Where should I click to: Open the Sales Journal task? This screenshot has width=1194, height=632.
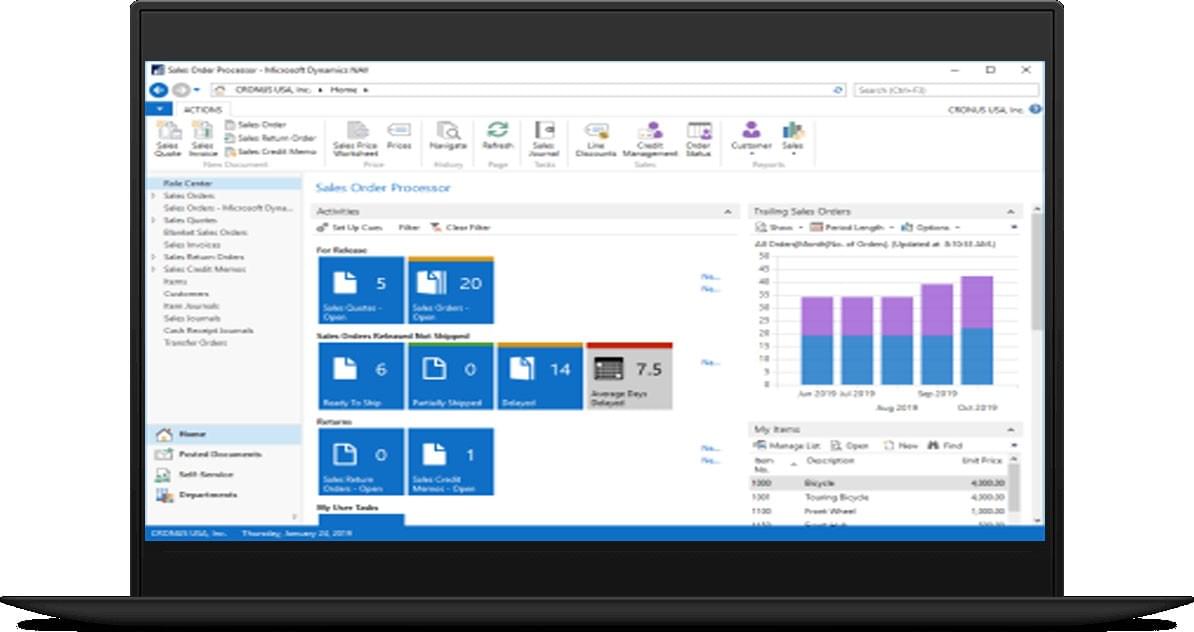click(x=544, y=138)
